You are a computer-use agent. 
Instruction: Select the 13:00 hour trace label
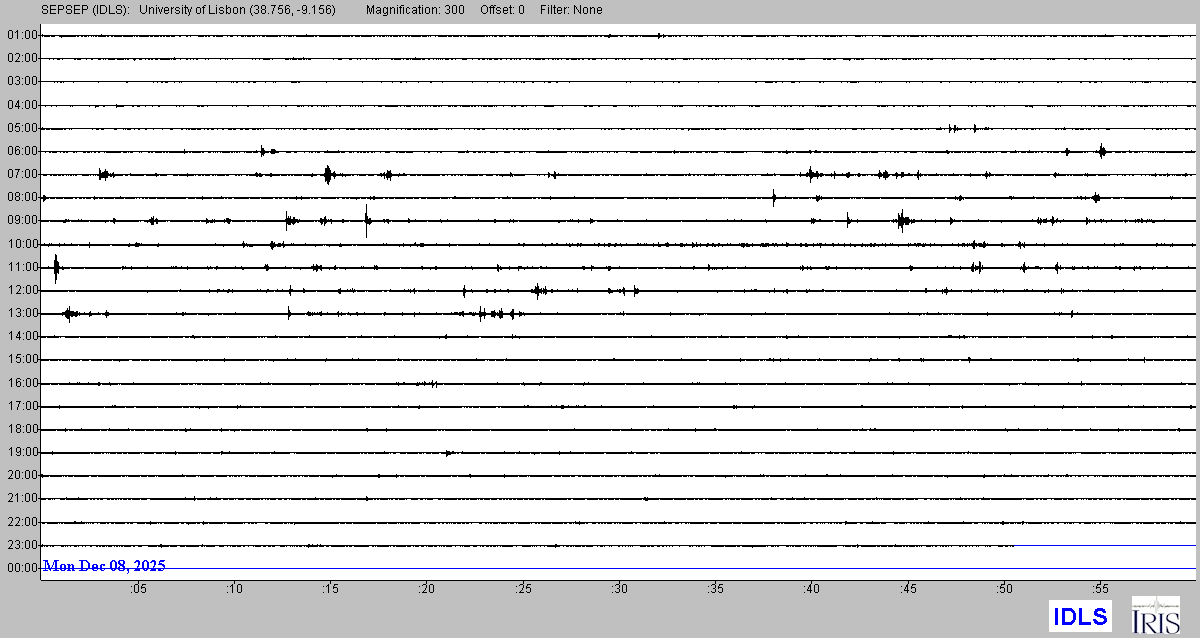[22, 313]
